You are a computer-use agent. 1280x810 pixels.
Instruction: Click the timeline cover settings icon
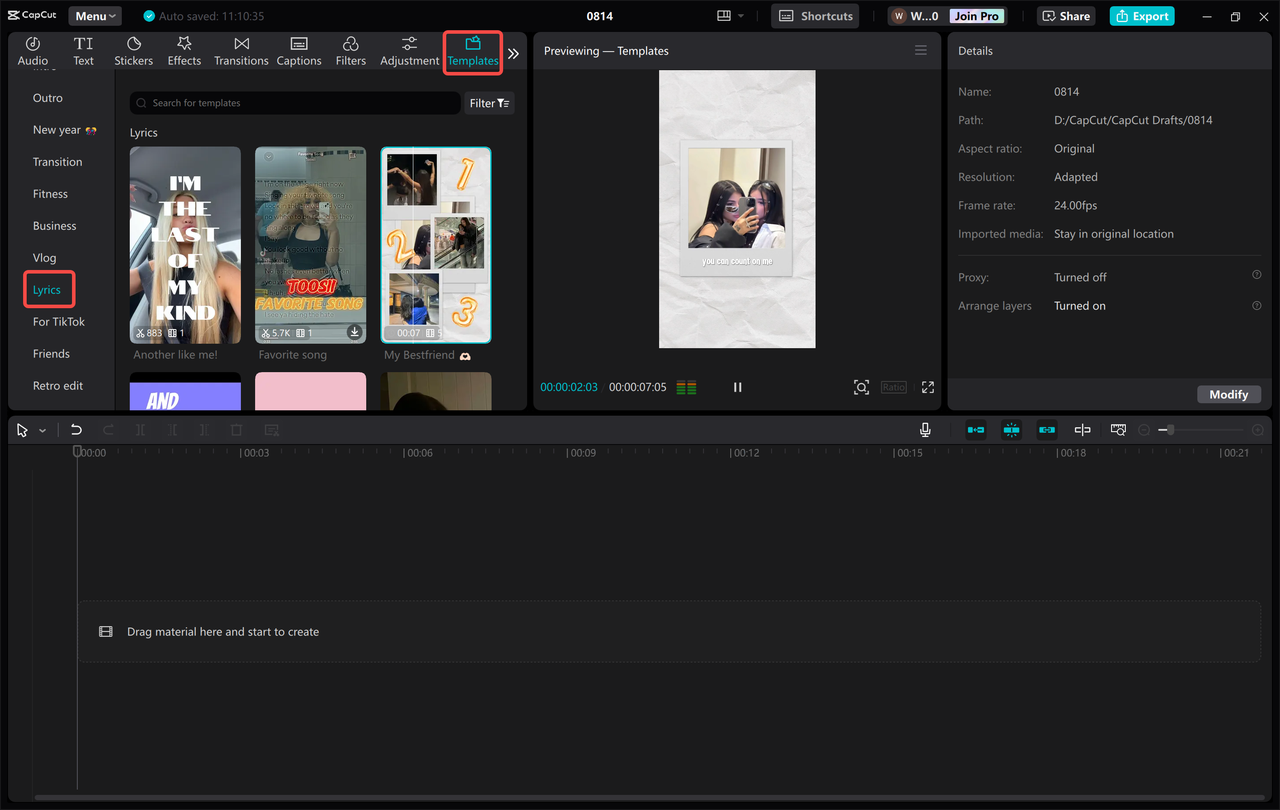pos(1118,430)
